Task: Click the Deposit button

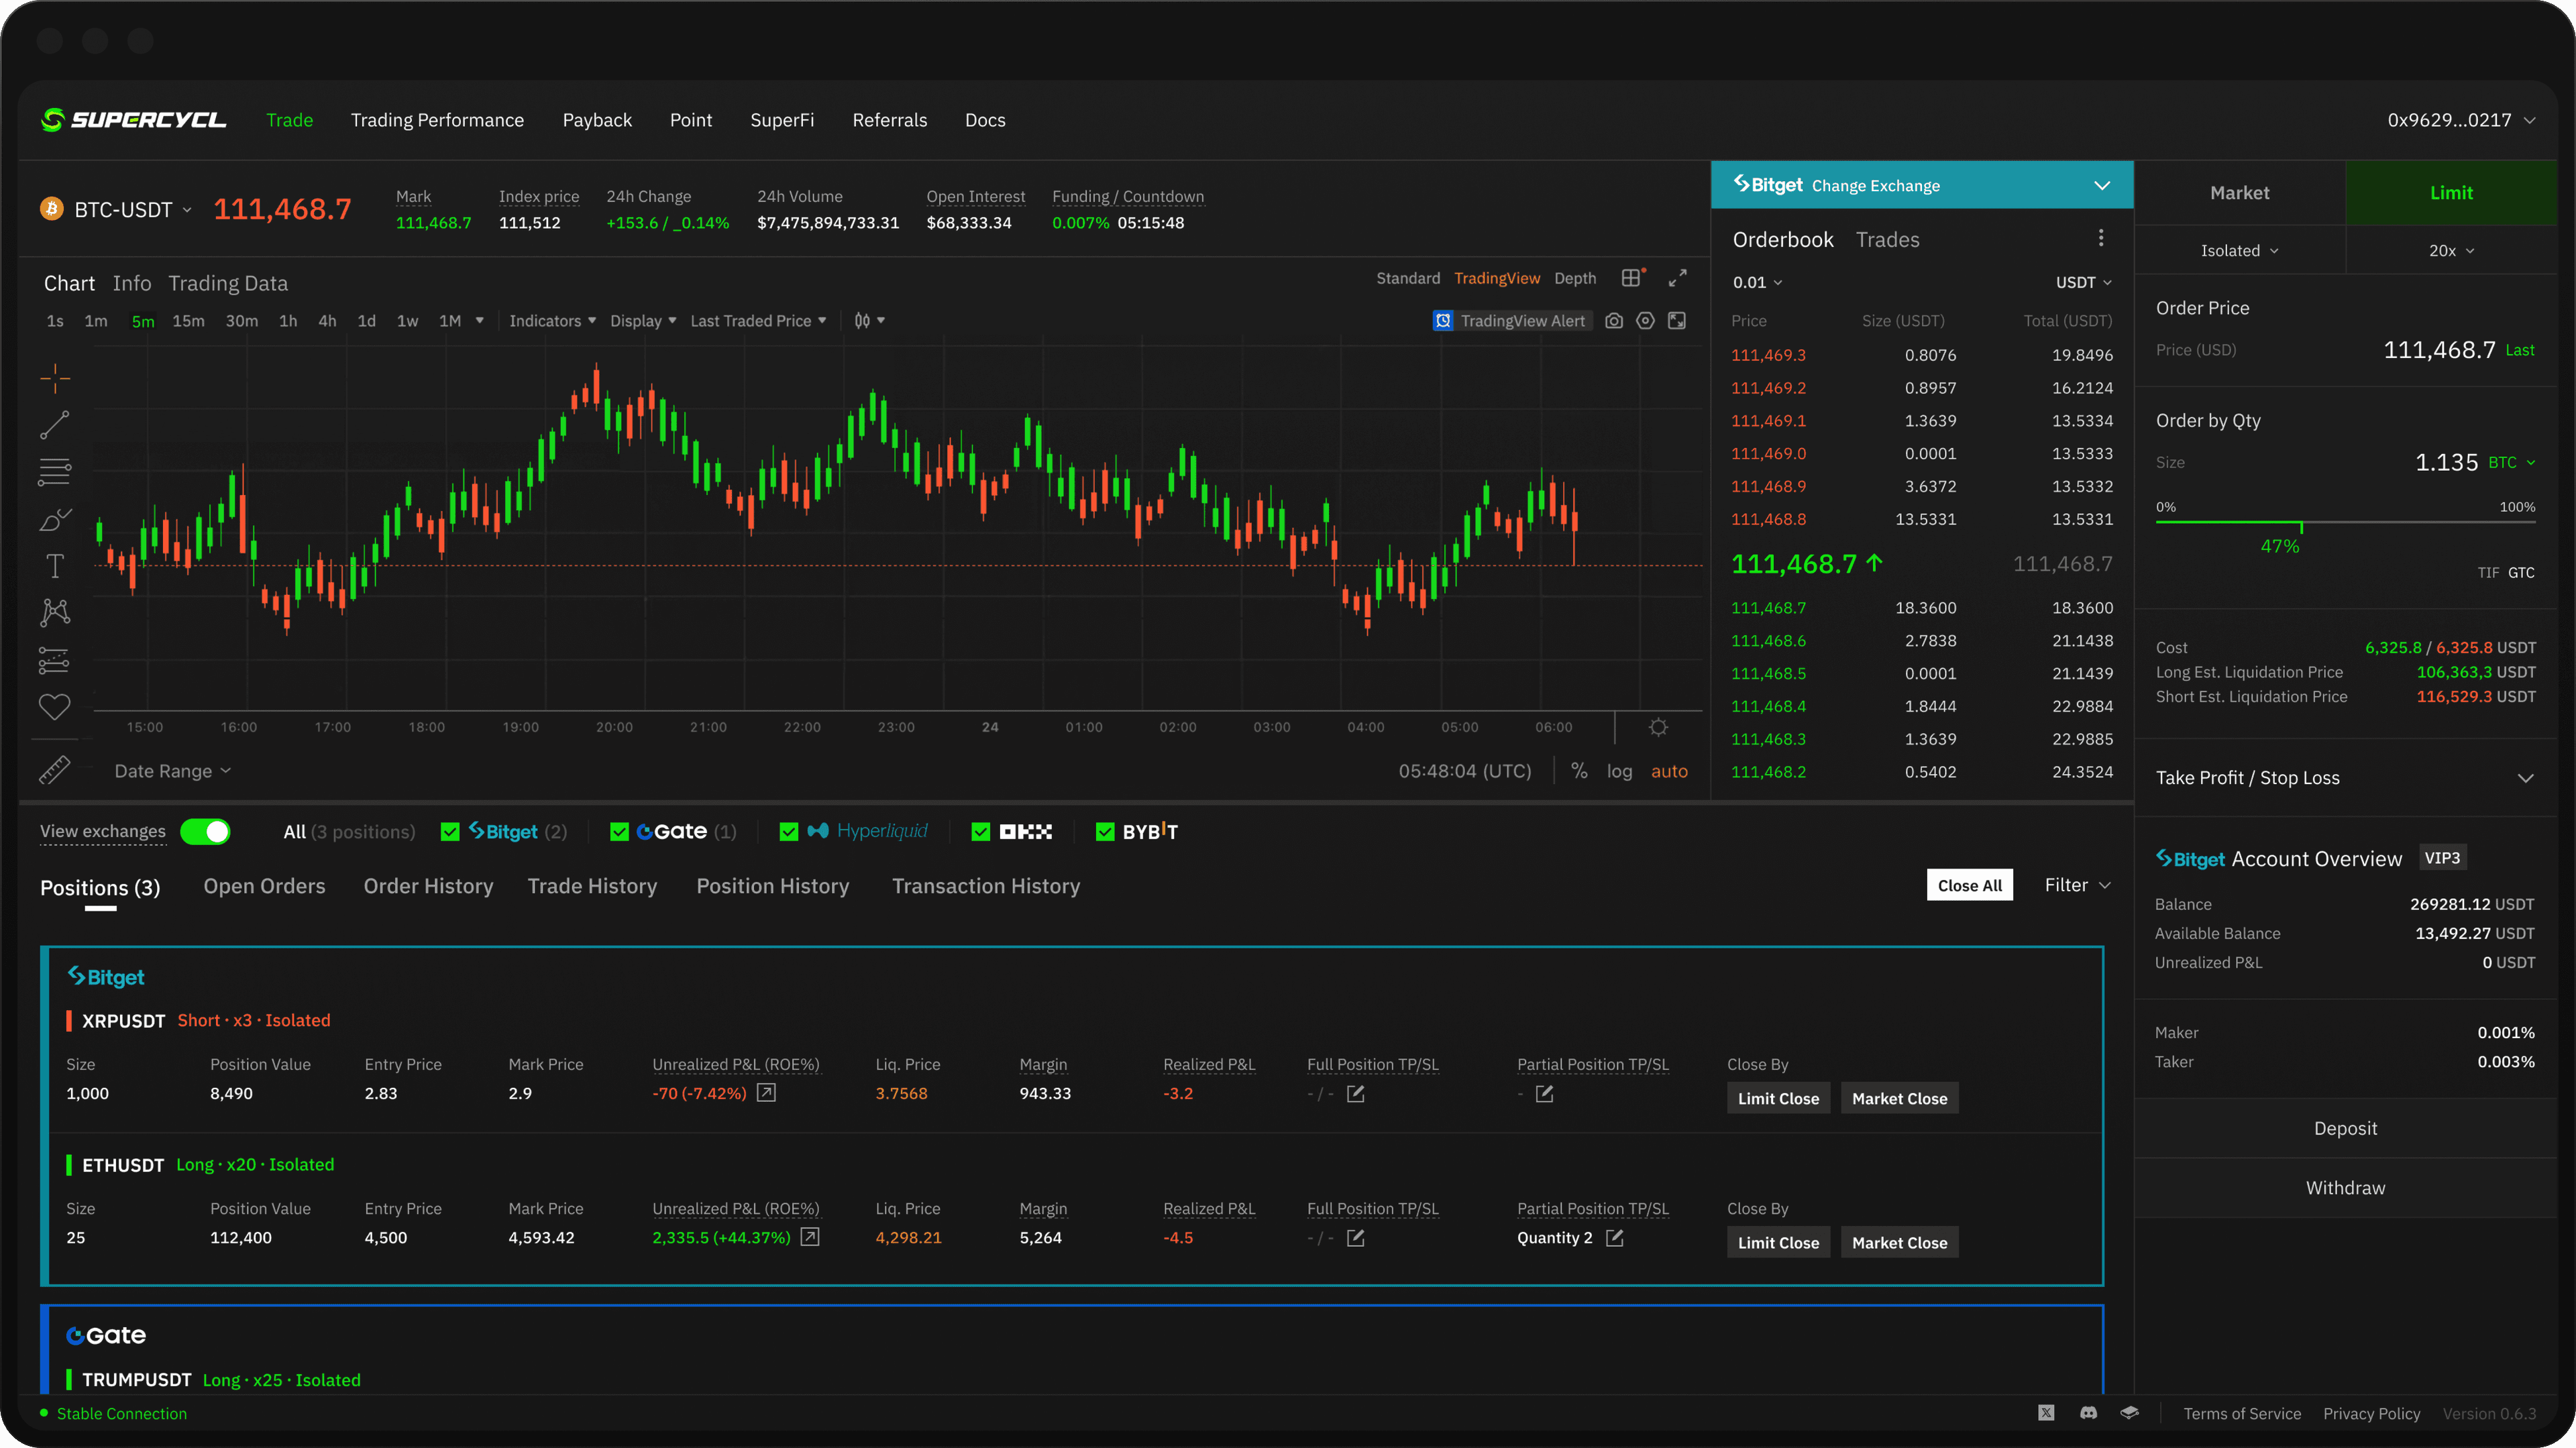Action: point(2345,1128)
